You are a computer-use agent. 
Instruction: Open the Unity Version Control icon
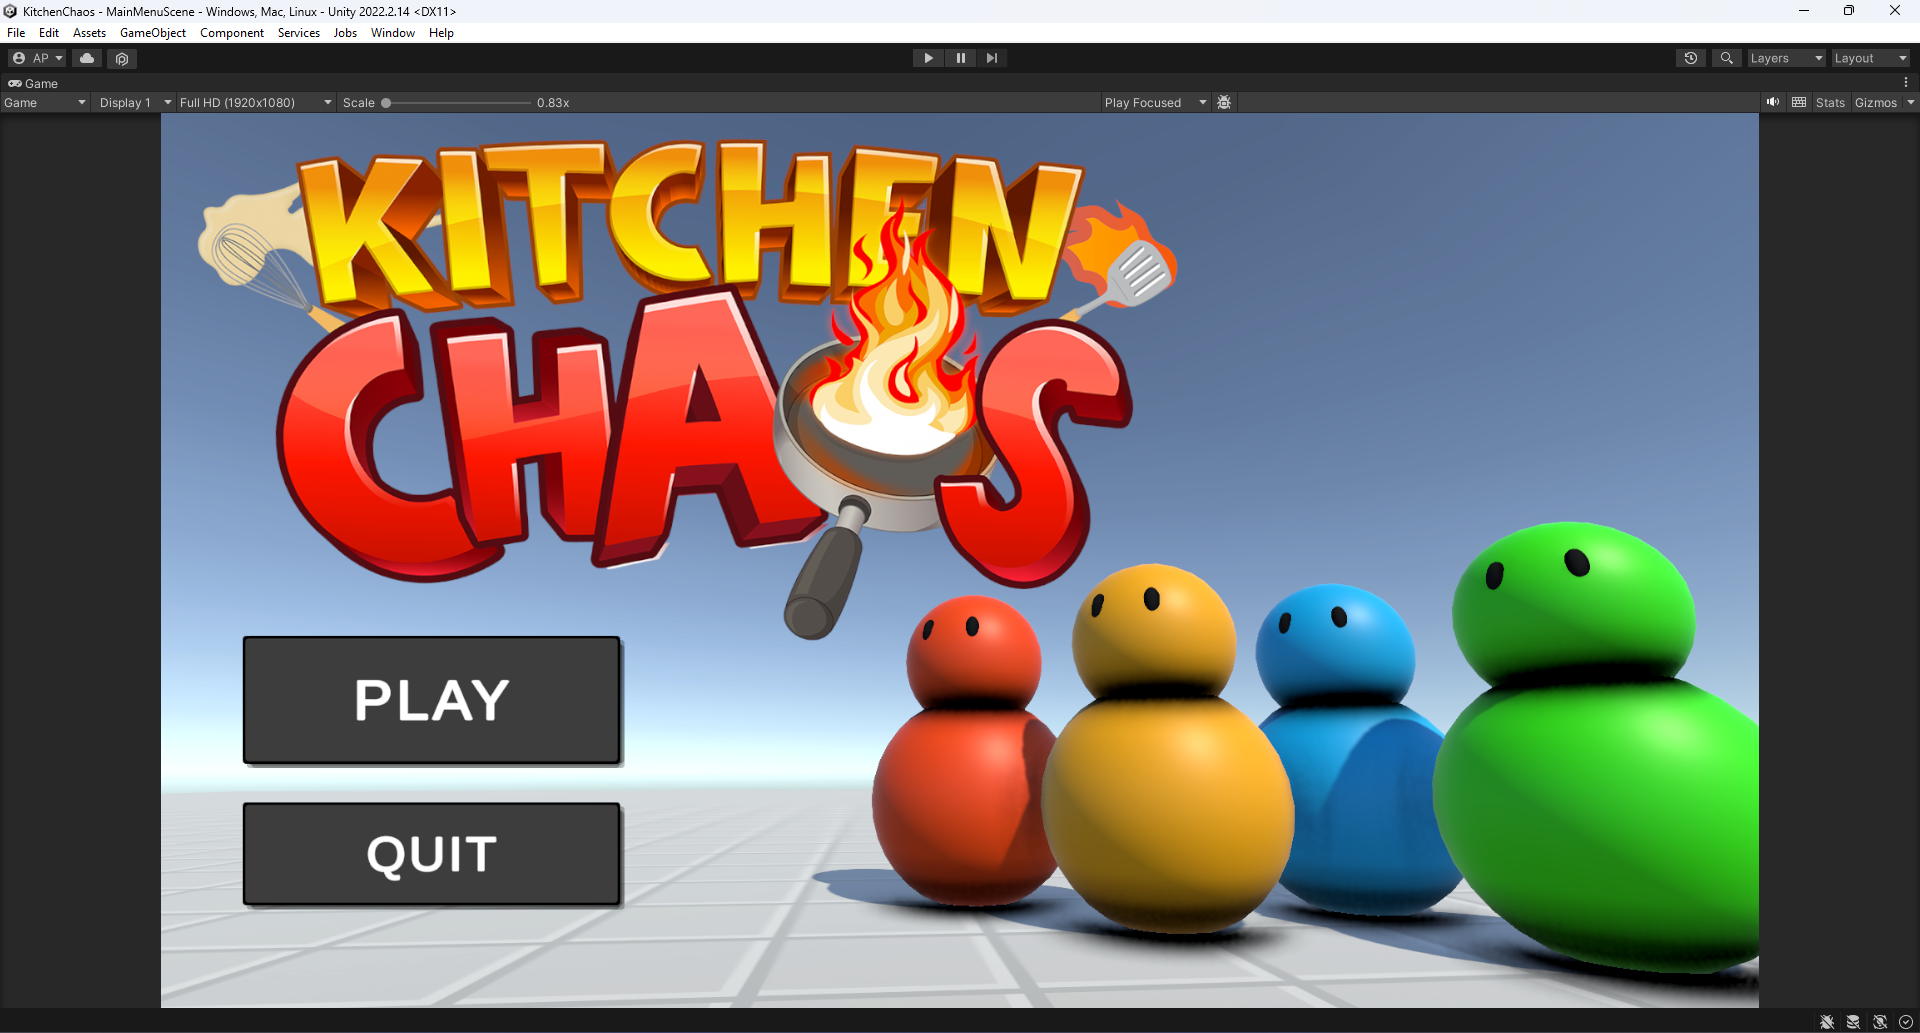point(122,58)
